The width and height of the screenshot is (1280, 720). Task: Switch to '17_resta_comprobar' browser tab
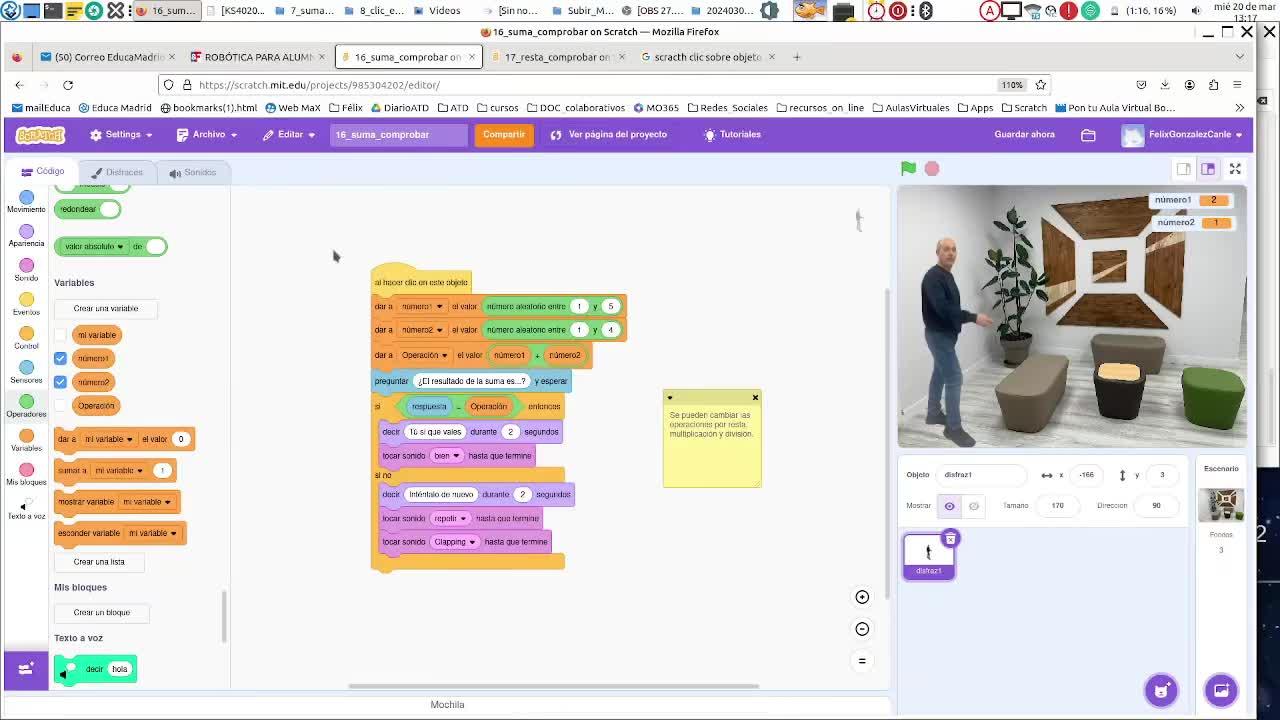(x=556, y=57)
